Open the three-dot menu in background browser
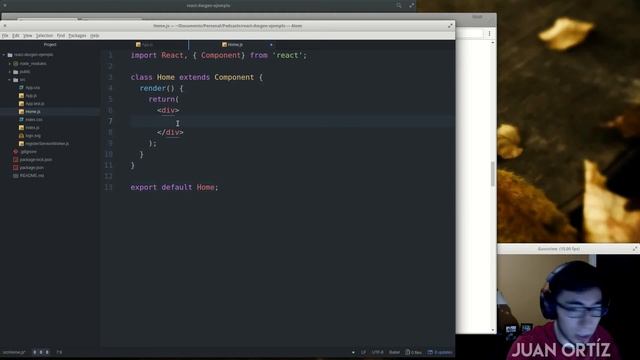 click(x=489, y=33)
